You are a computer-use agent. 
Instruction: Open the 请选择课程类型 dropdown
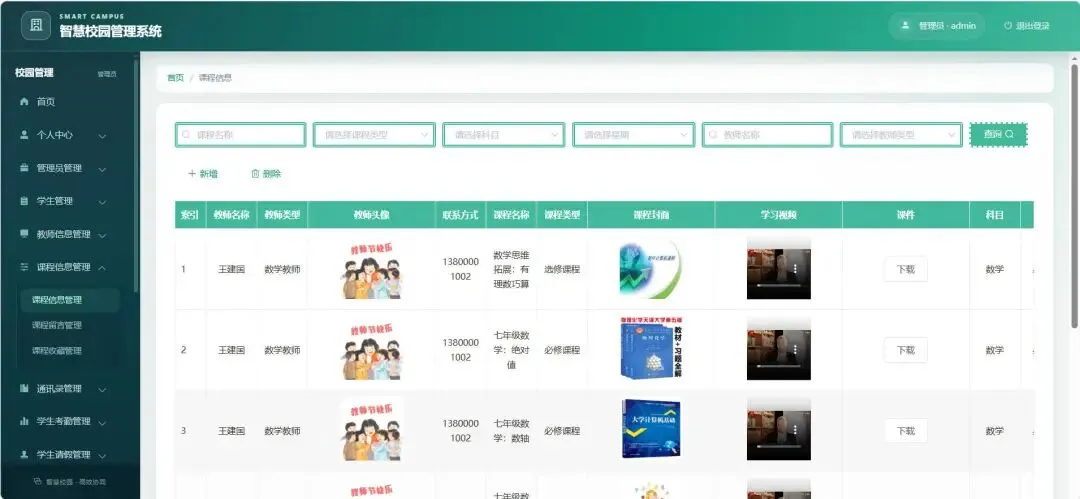tap(374, 135)
